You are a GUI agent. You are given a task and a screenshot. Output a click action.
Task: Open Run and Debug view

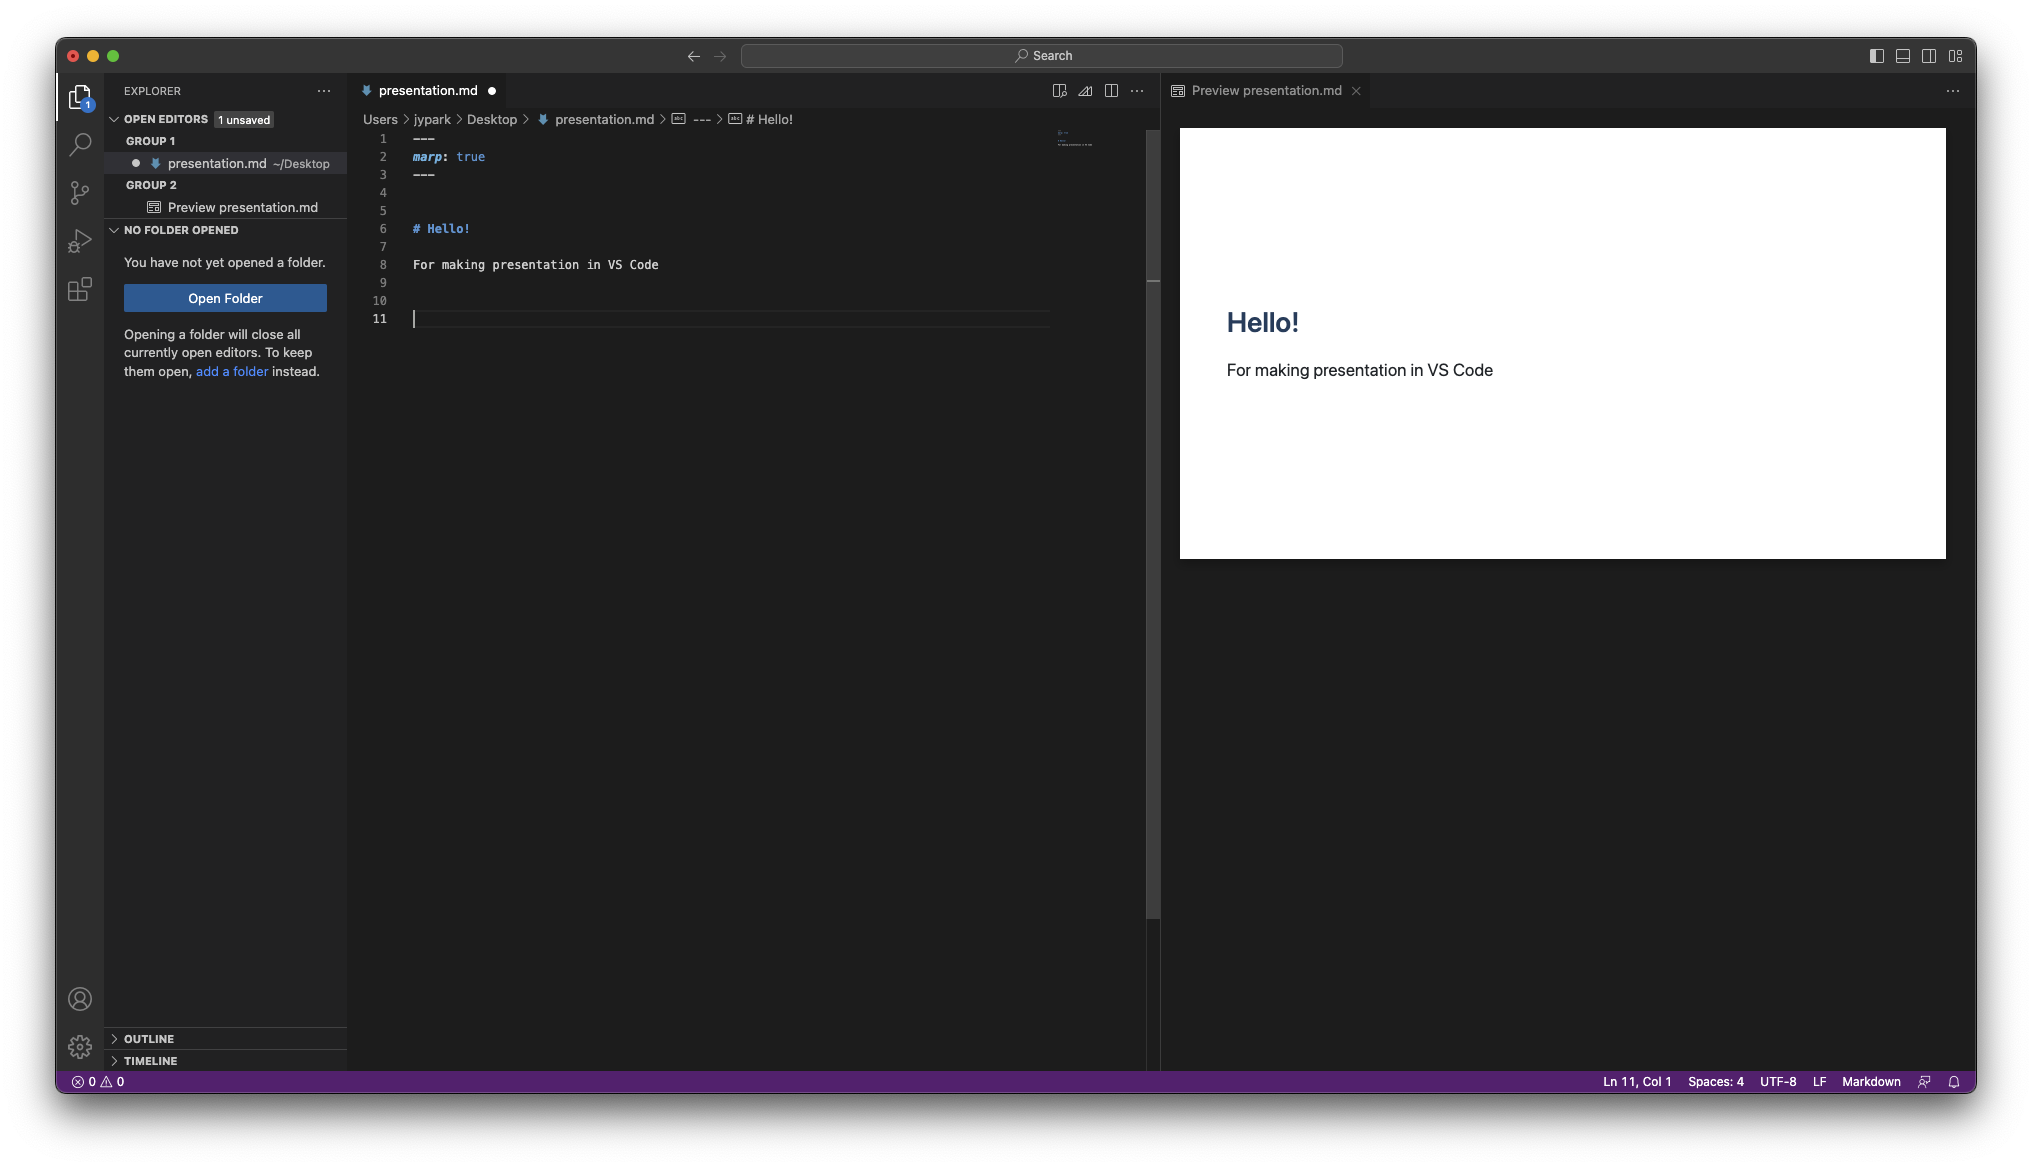click(80, 241)
